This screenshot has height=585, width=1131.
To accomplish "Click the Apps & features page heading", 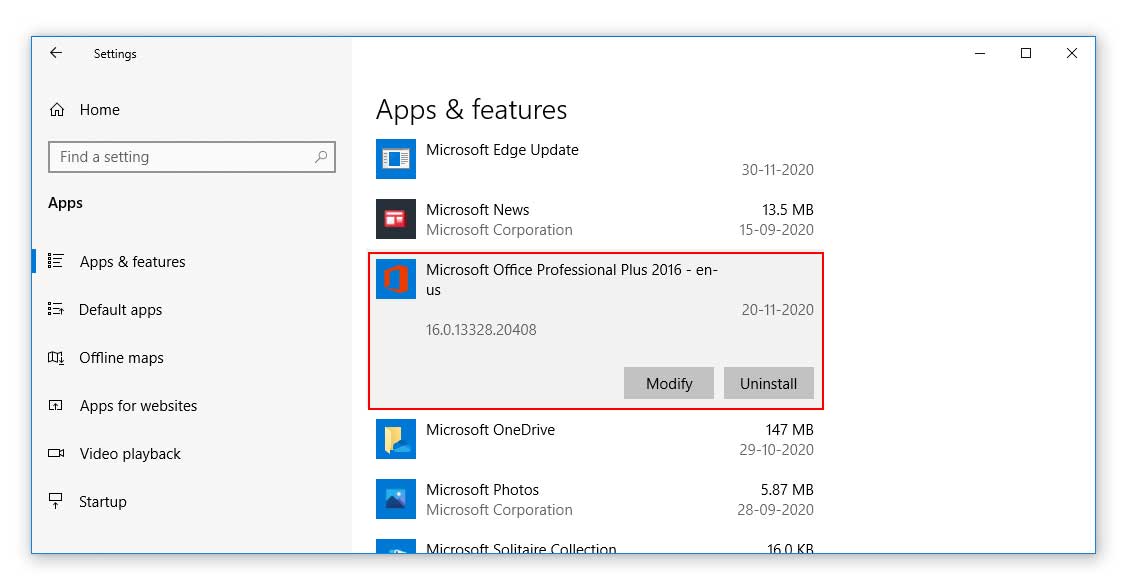I will click(x=472, y=110).
